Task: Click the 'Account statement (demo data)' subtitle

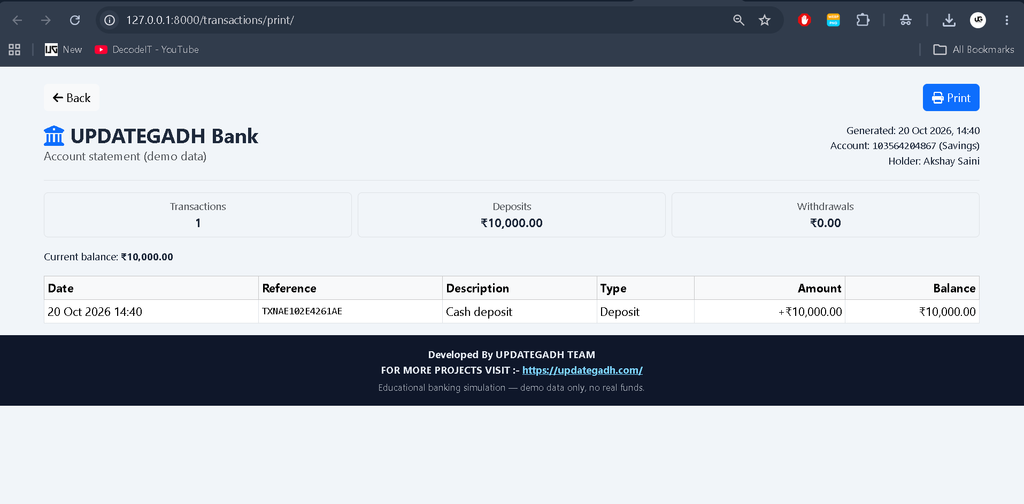Action: [x=125, y=157]
